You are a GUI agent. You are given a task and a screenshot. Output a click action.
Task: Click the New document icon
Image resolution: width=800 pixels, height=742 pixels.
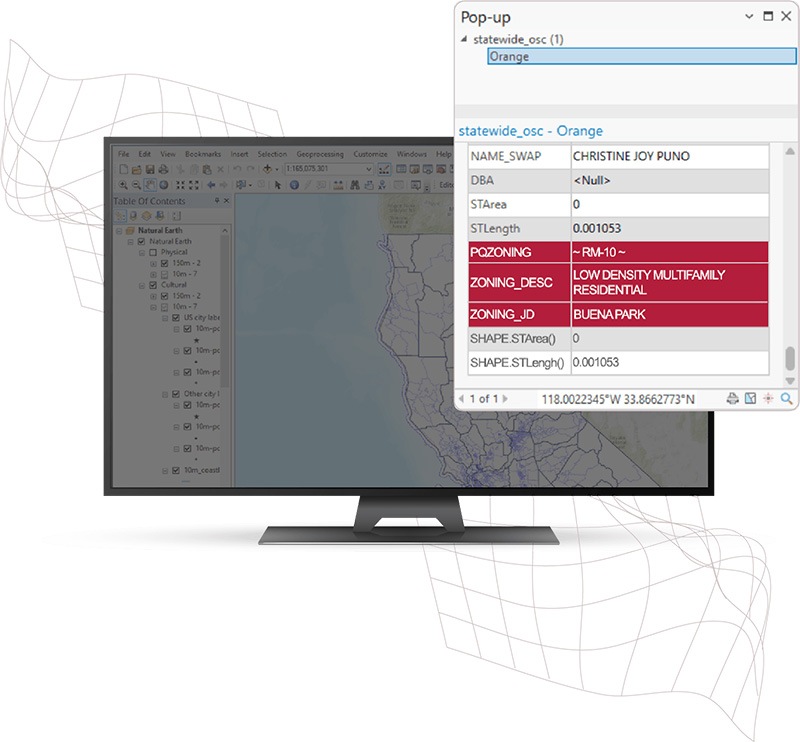[x=123, y=169]
